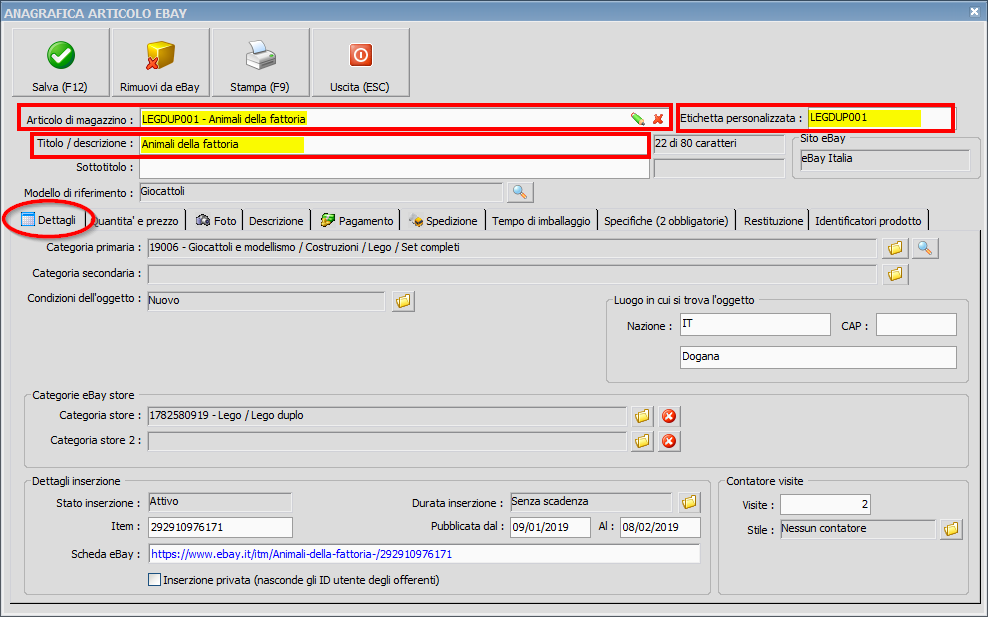Viewport: 988px width, 617px height.
Task: Open the Tempo di imballaggio tab
Action: pyautogui.click(x=541, y=221)
